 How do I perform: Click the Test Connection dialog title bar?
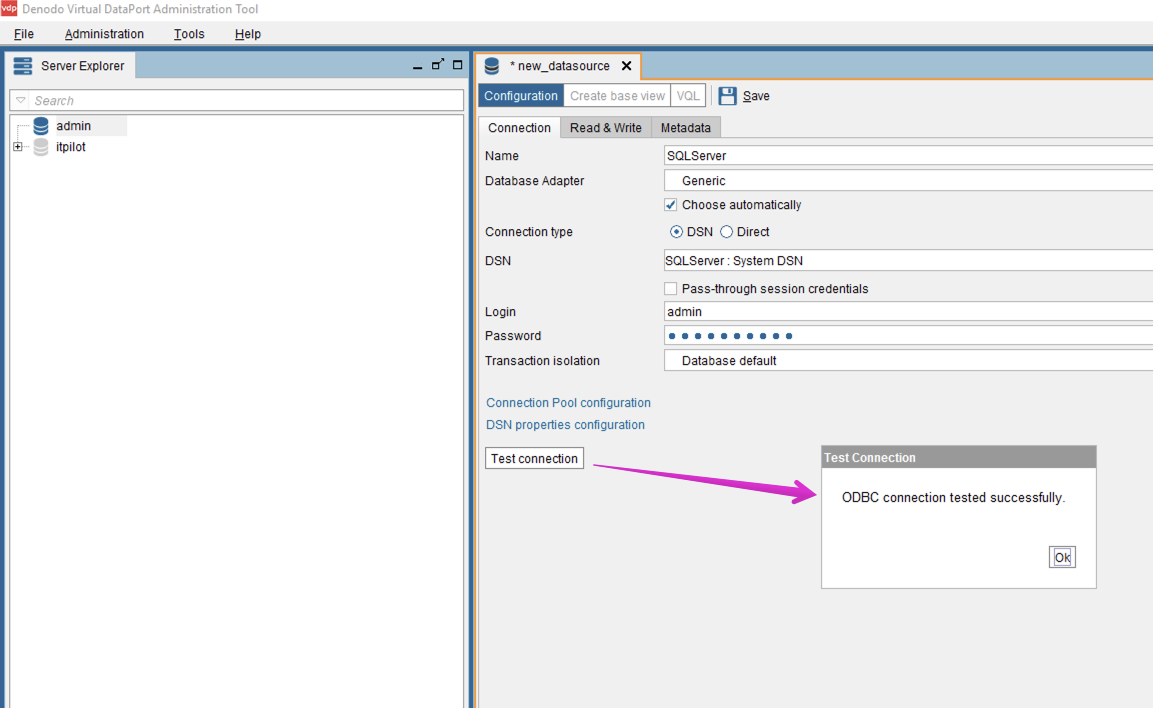959,457
